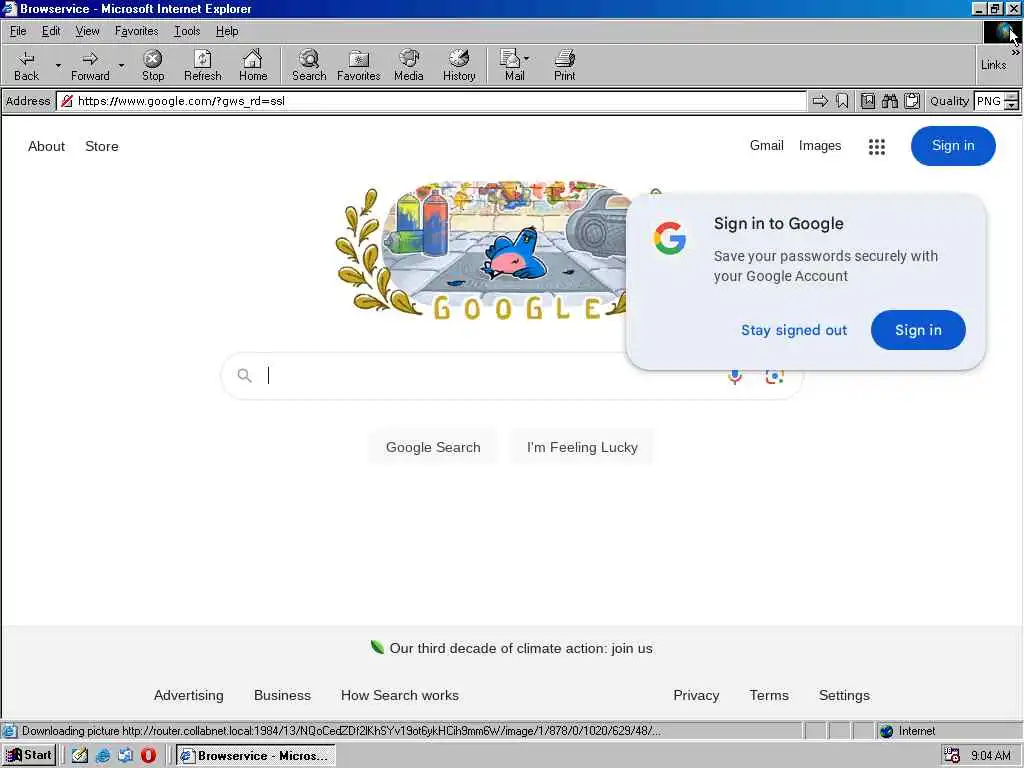The height and width of the screenshot is (768, 1024).
Task: Click the first quick launch notepad icon
Action: pos(80,755)
